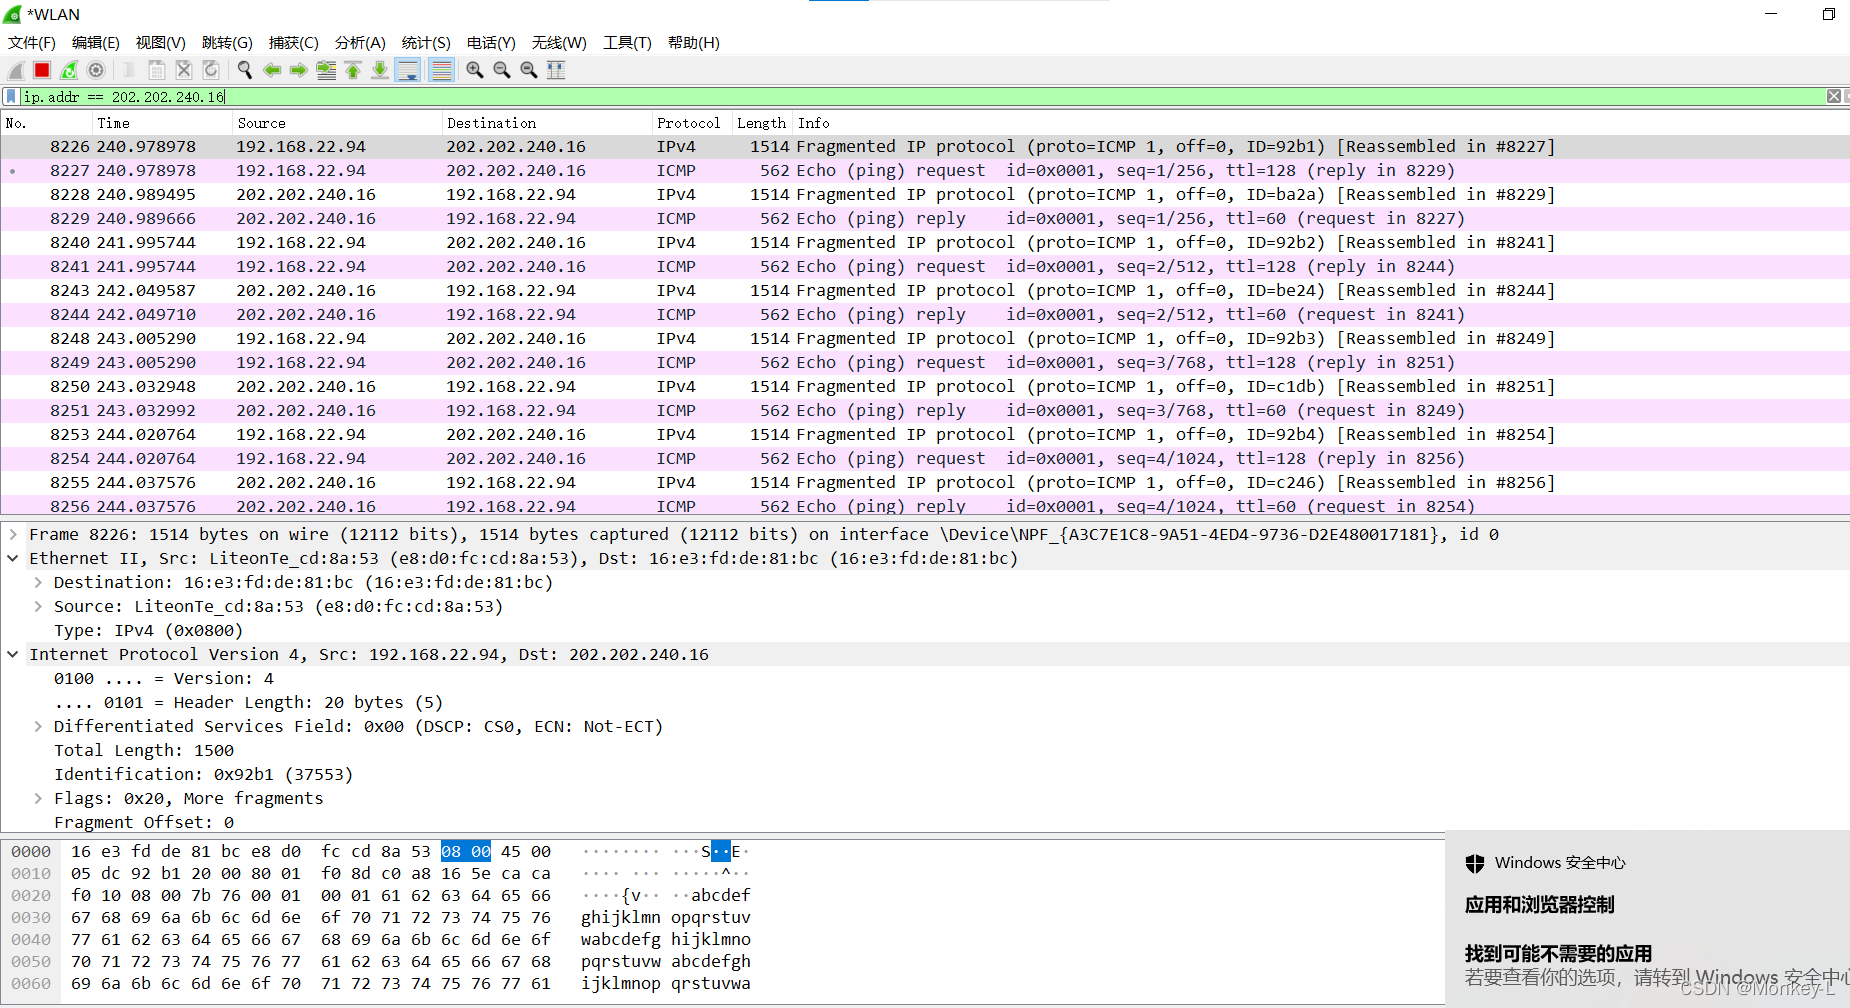Open 应用和浏览器控制 notification heading
Screen dimensions: 1850x1008
click(1539, 905)
